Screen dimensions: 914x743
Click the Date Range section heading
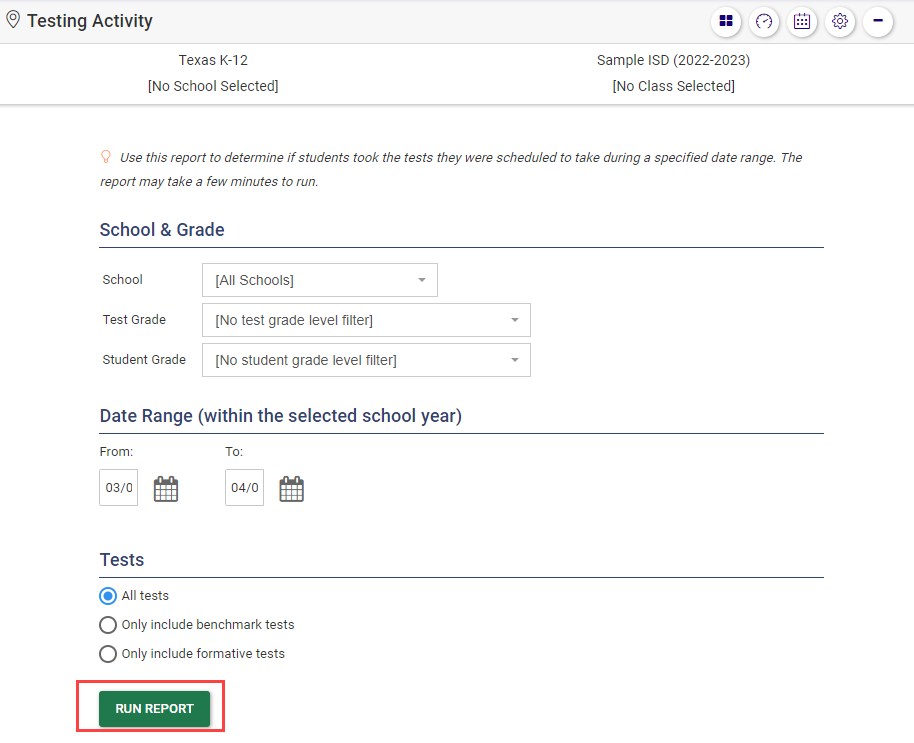pos(280,416)
